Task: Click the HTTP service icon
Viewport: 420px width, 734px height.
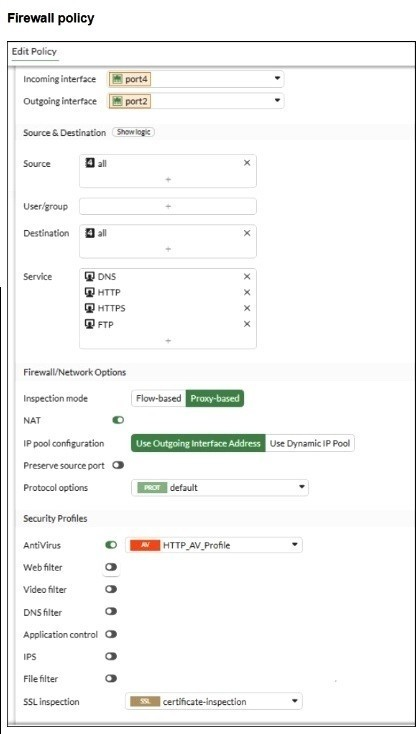Action: (x=89, y=292)
